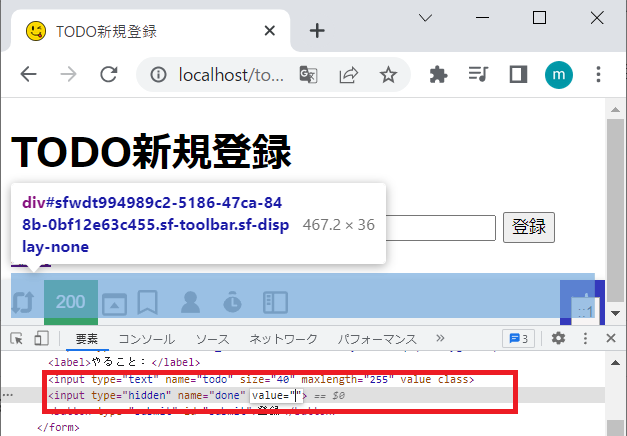Click the 登録 submit button
This screenshot has width=627, height=436.
(x=528, y=227)
